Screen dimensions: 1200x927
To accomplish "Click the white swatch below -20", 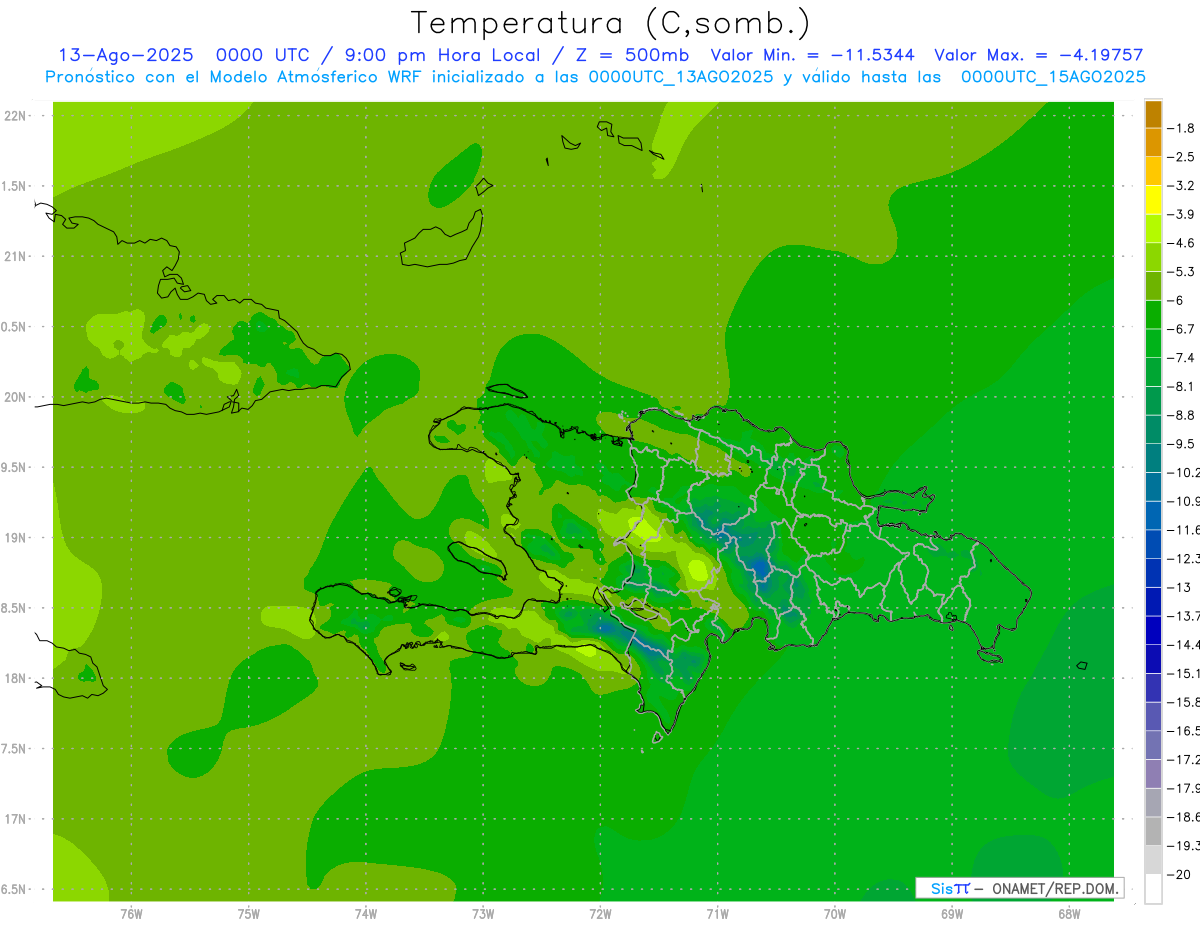I will pos(1154,889).
